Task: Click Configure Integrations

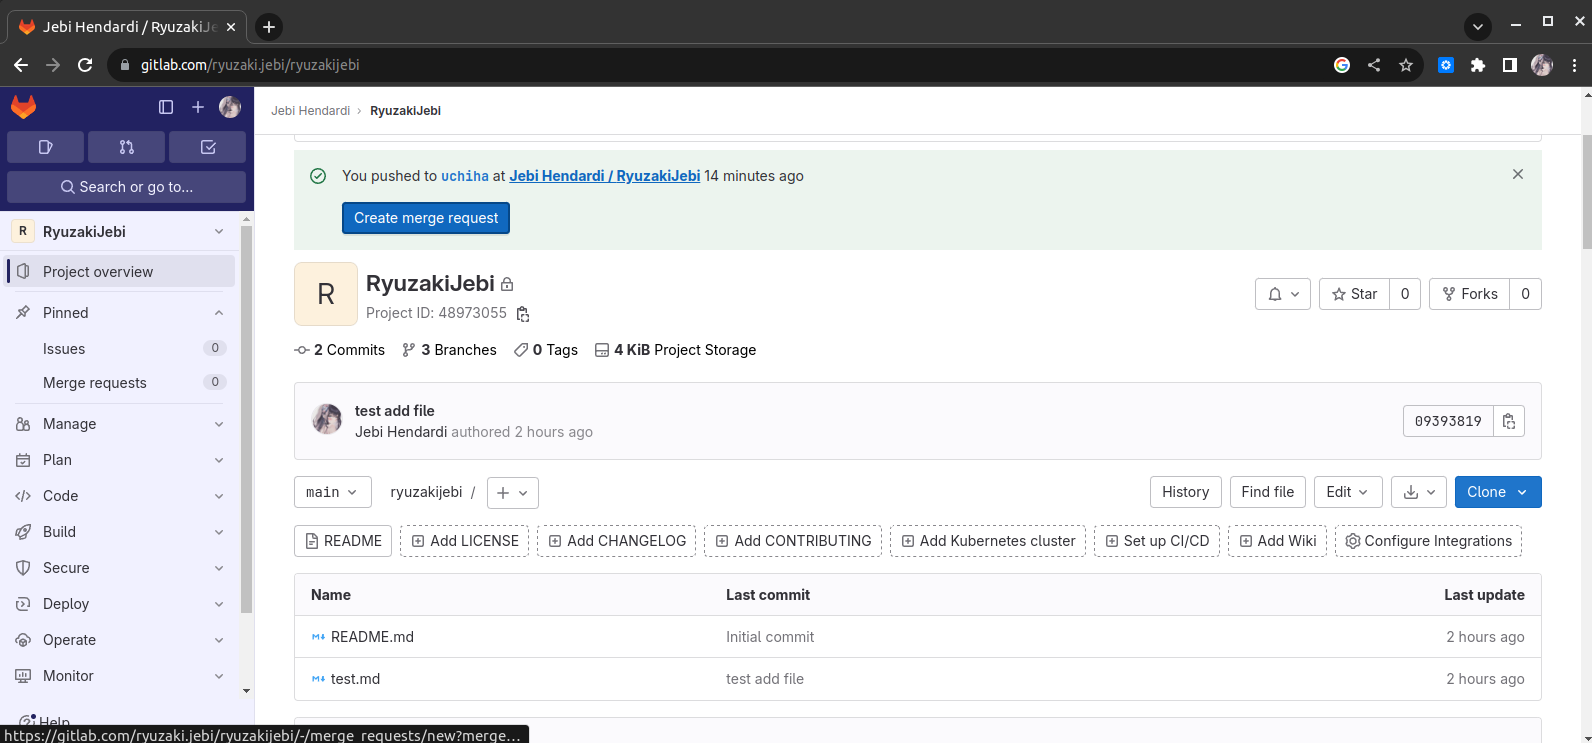Action: pyautogui.click(x=1428, y=541)
